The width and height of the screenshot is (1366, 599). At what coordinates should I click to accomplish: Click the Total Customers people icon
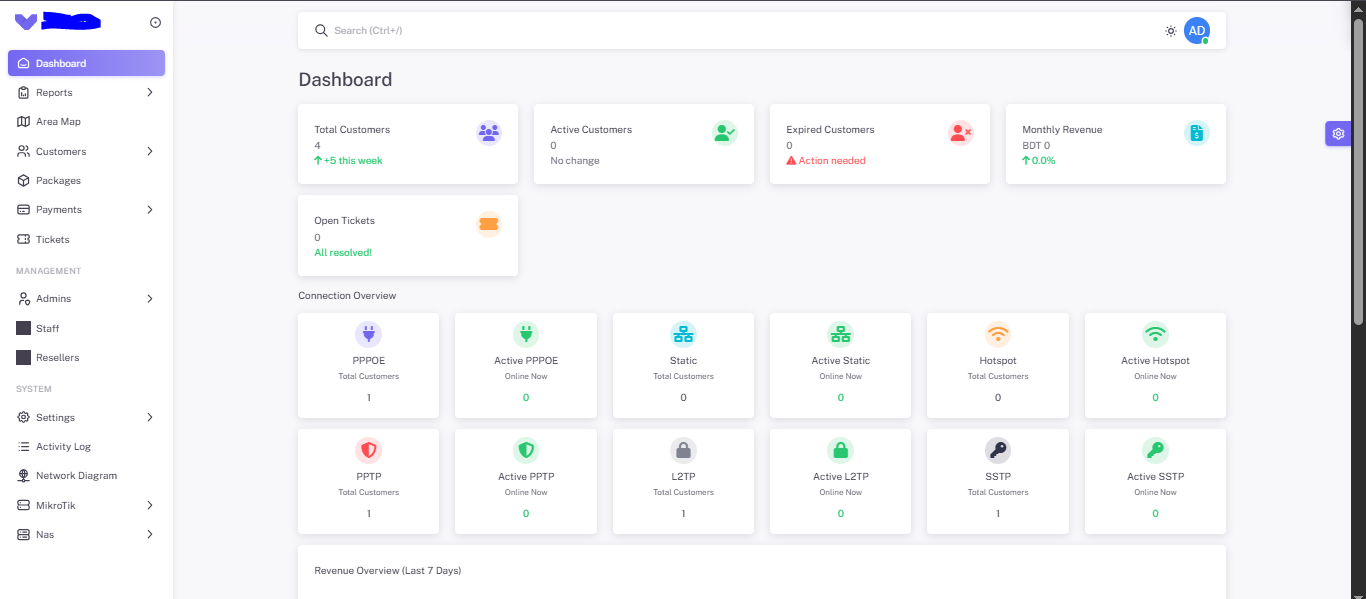pyautogui.click(x=489, y=132)
